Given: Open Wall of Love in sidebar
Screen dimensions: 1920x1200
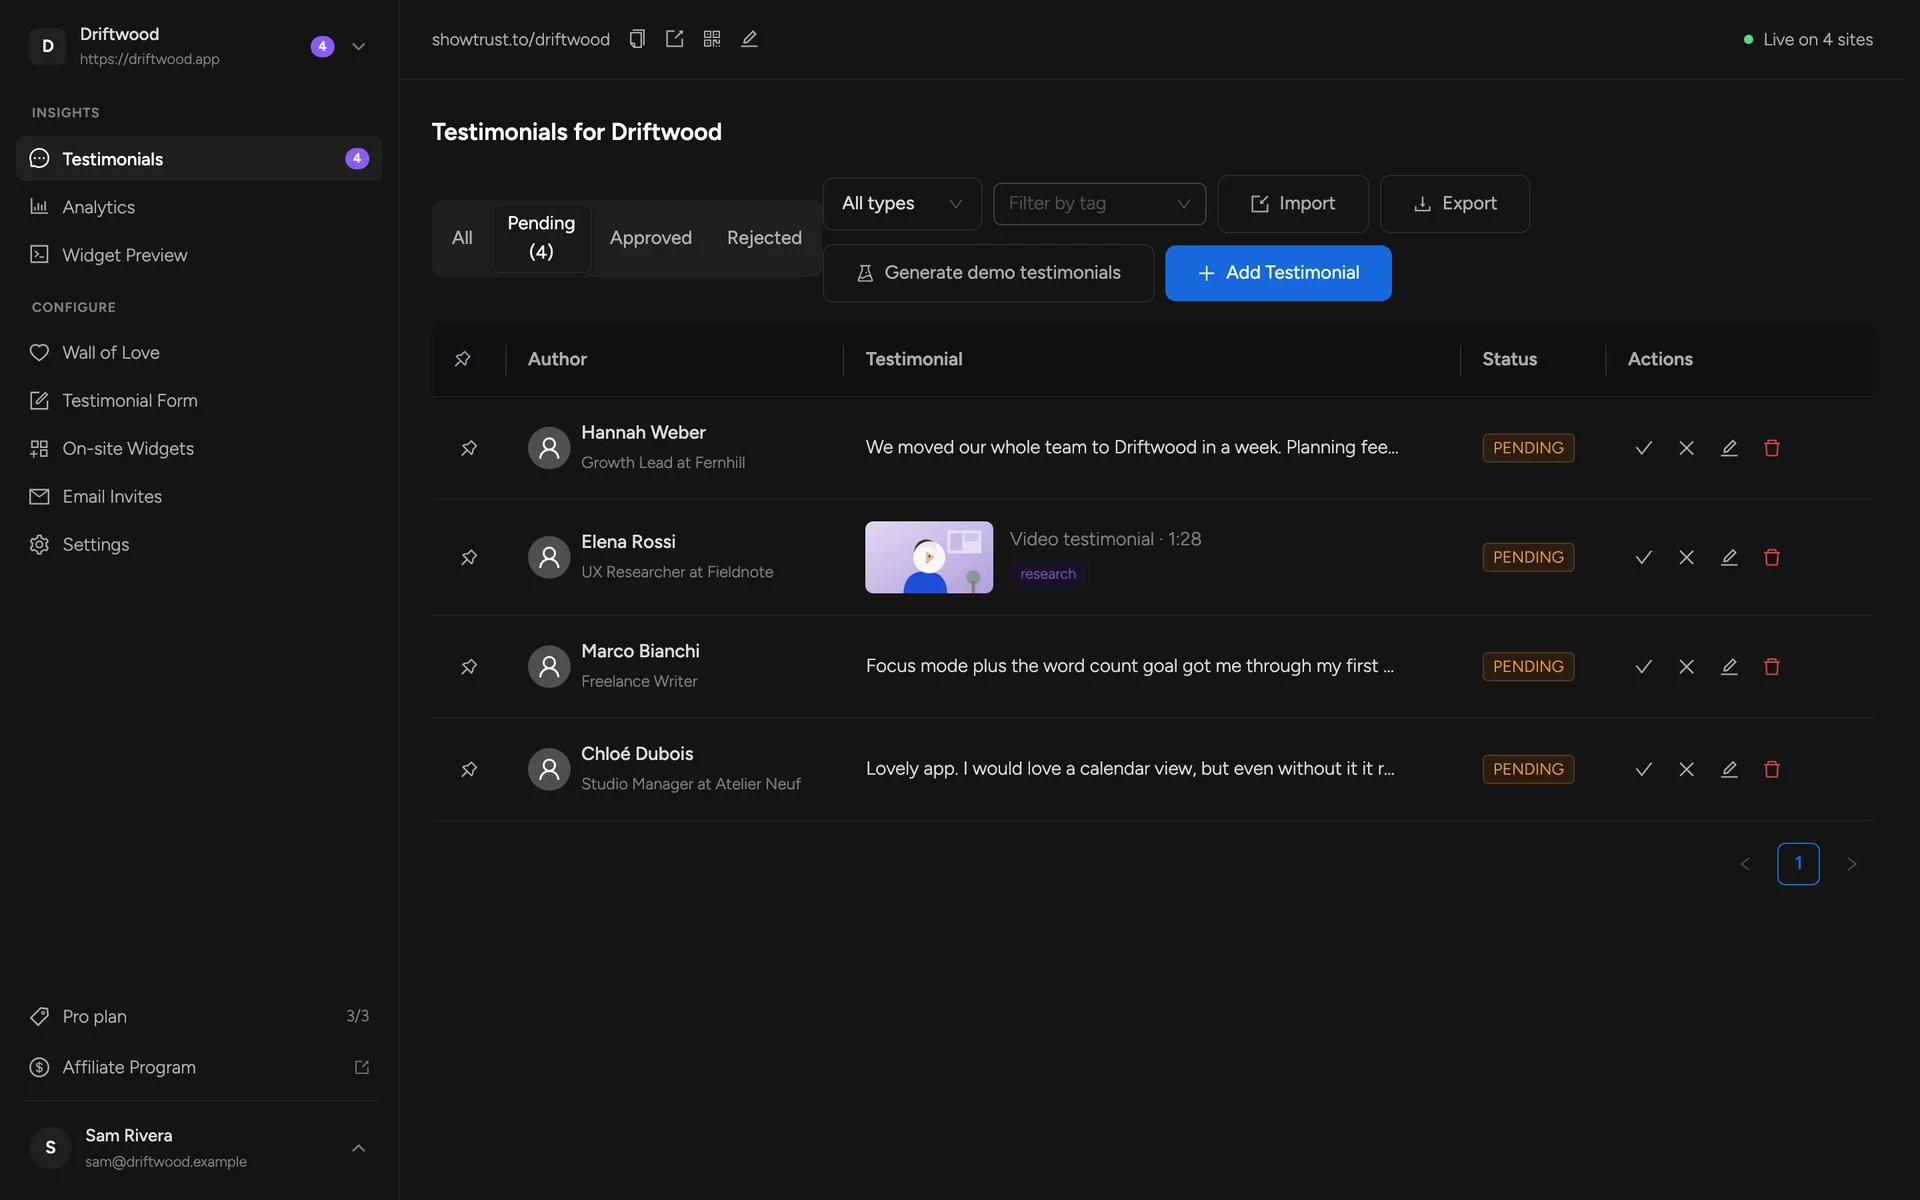Looking at the screenshot, I should [x=199, y=352].
